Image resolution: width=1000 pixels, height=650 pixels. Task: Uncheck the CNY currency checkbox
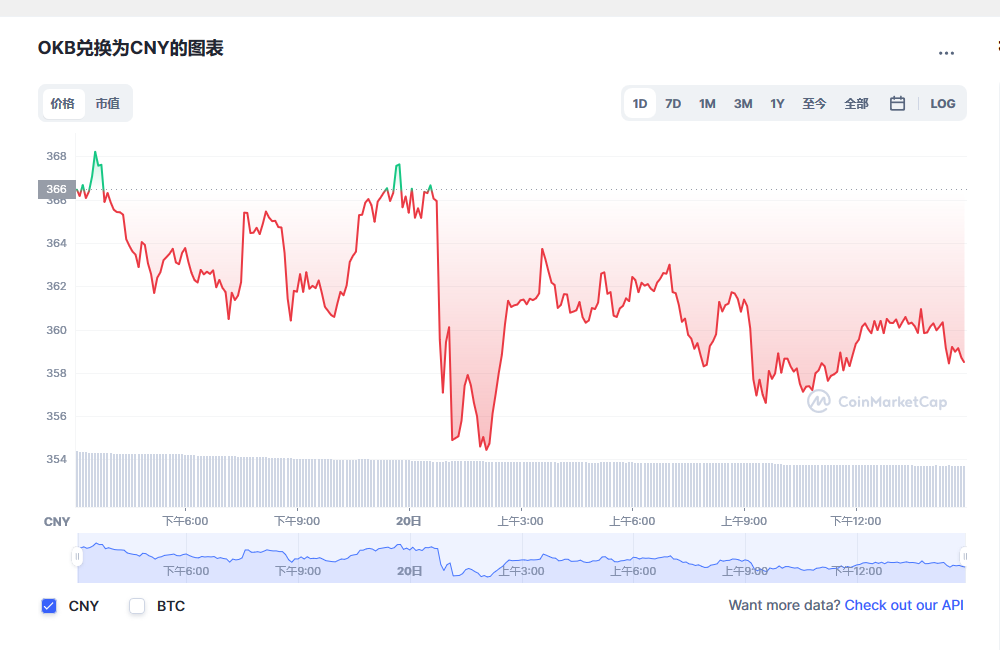point(49,606)
